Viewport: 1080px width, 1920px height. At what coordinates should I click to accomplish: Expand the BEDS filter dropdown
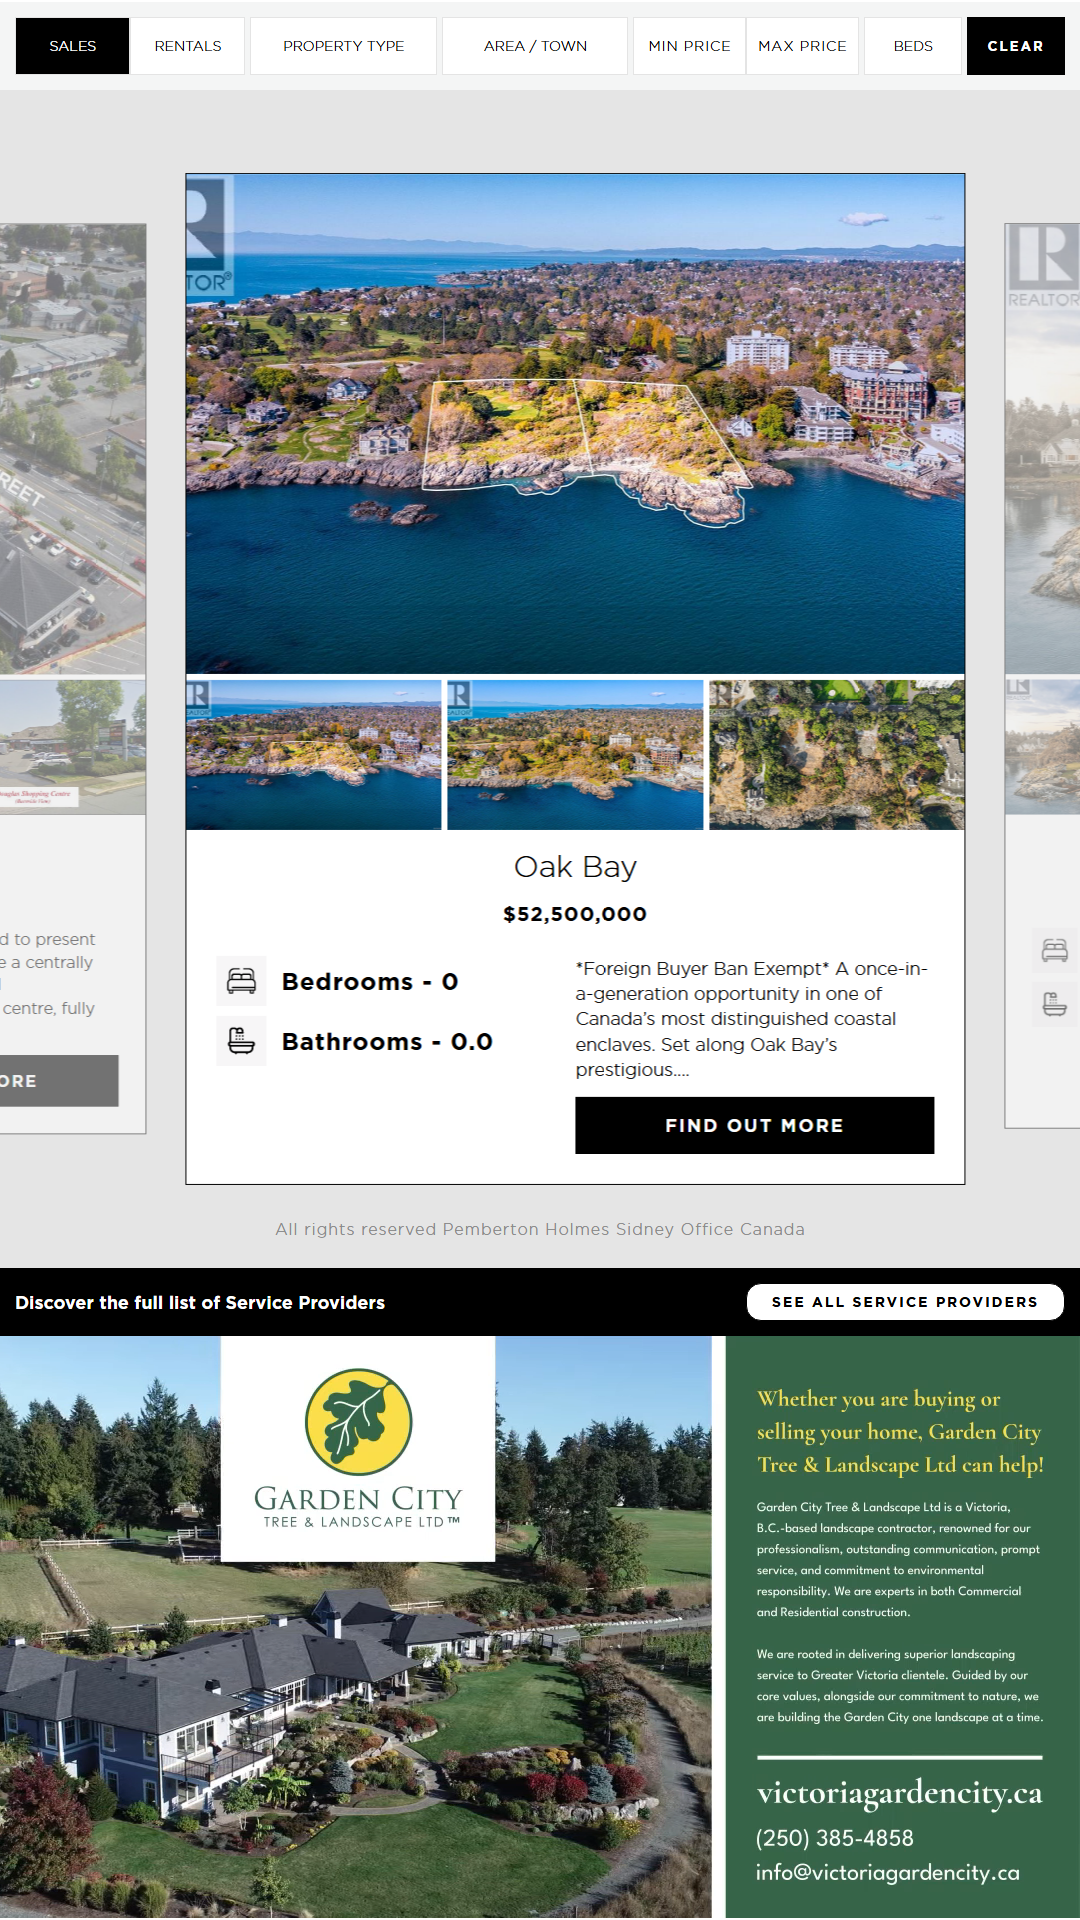click(x=913, y=46)
